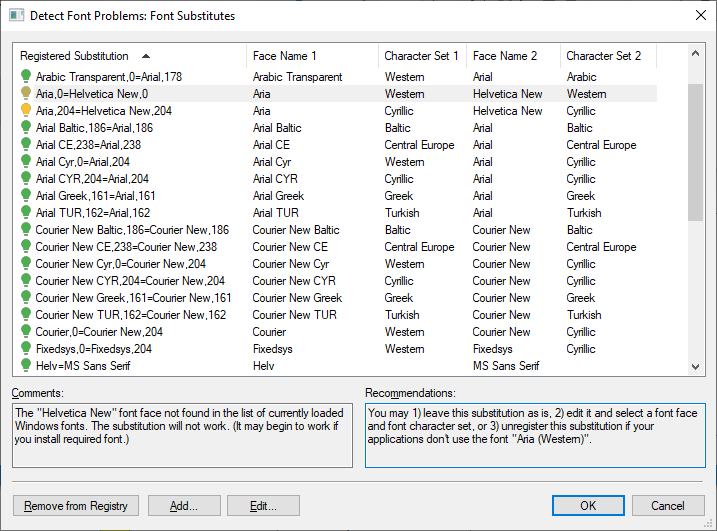Dismiss dialog with Cancel button
Viewport: 717px width, 531px height.
point(668,505)
